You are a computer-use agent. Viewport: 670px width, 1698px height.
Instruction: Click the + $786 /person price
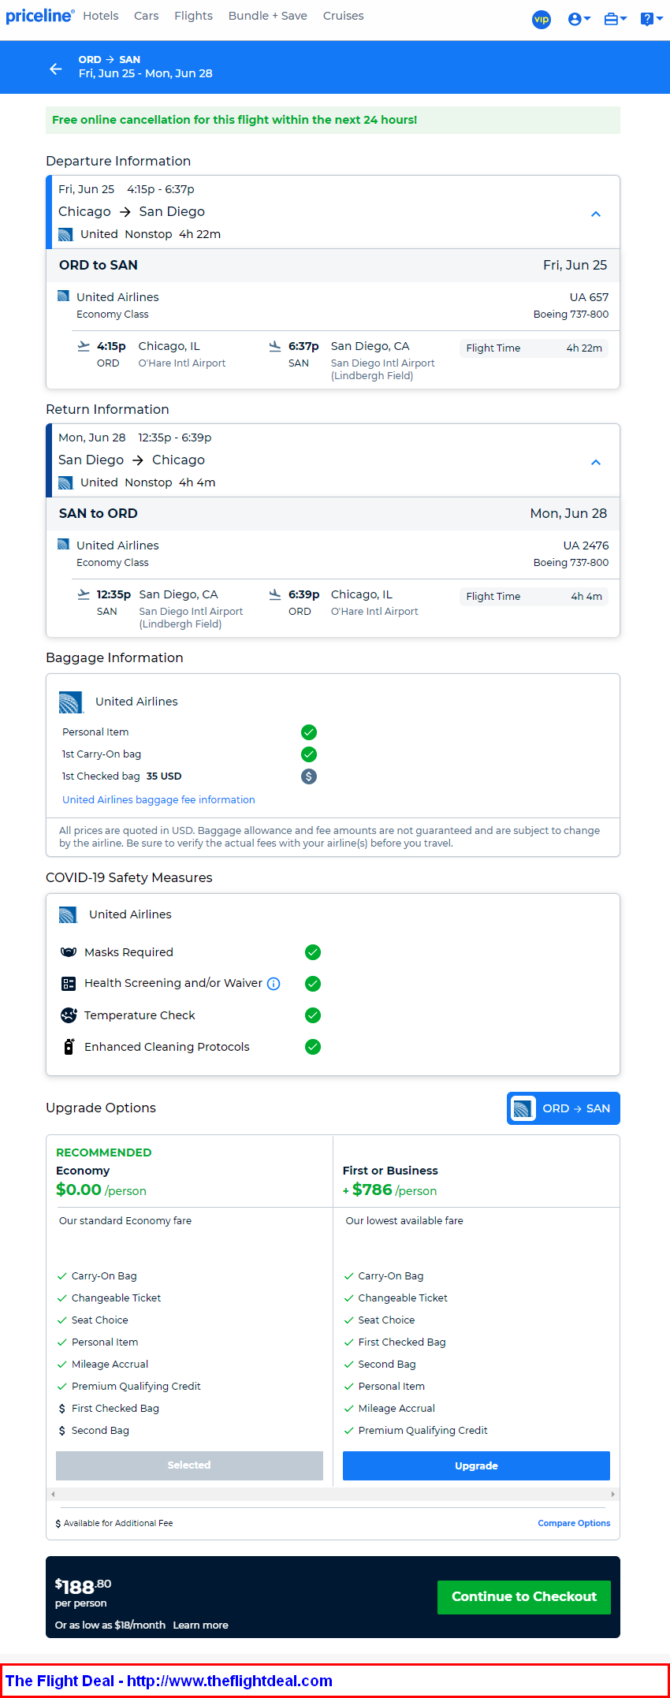pos(390,1190)
